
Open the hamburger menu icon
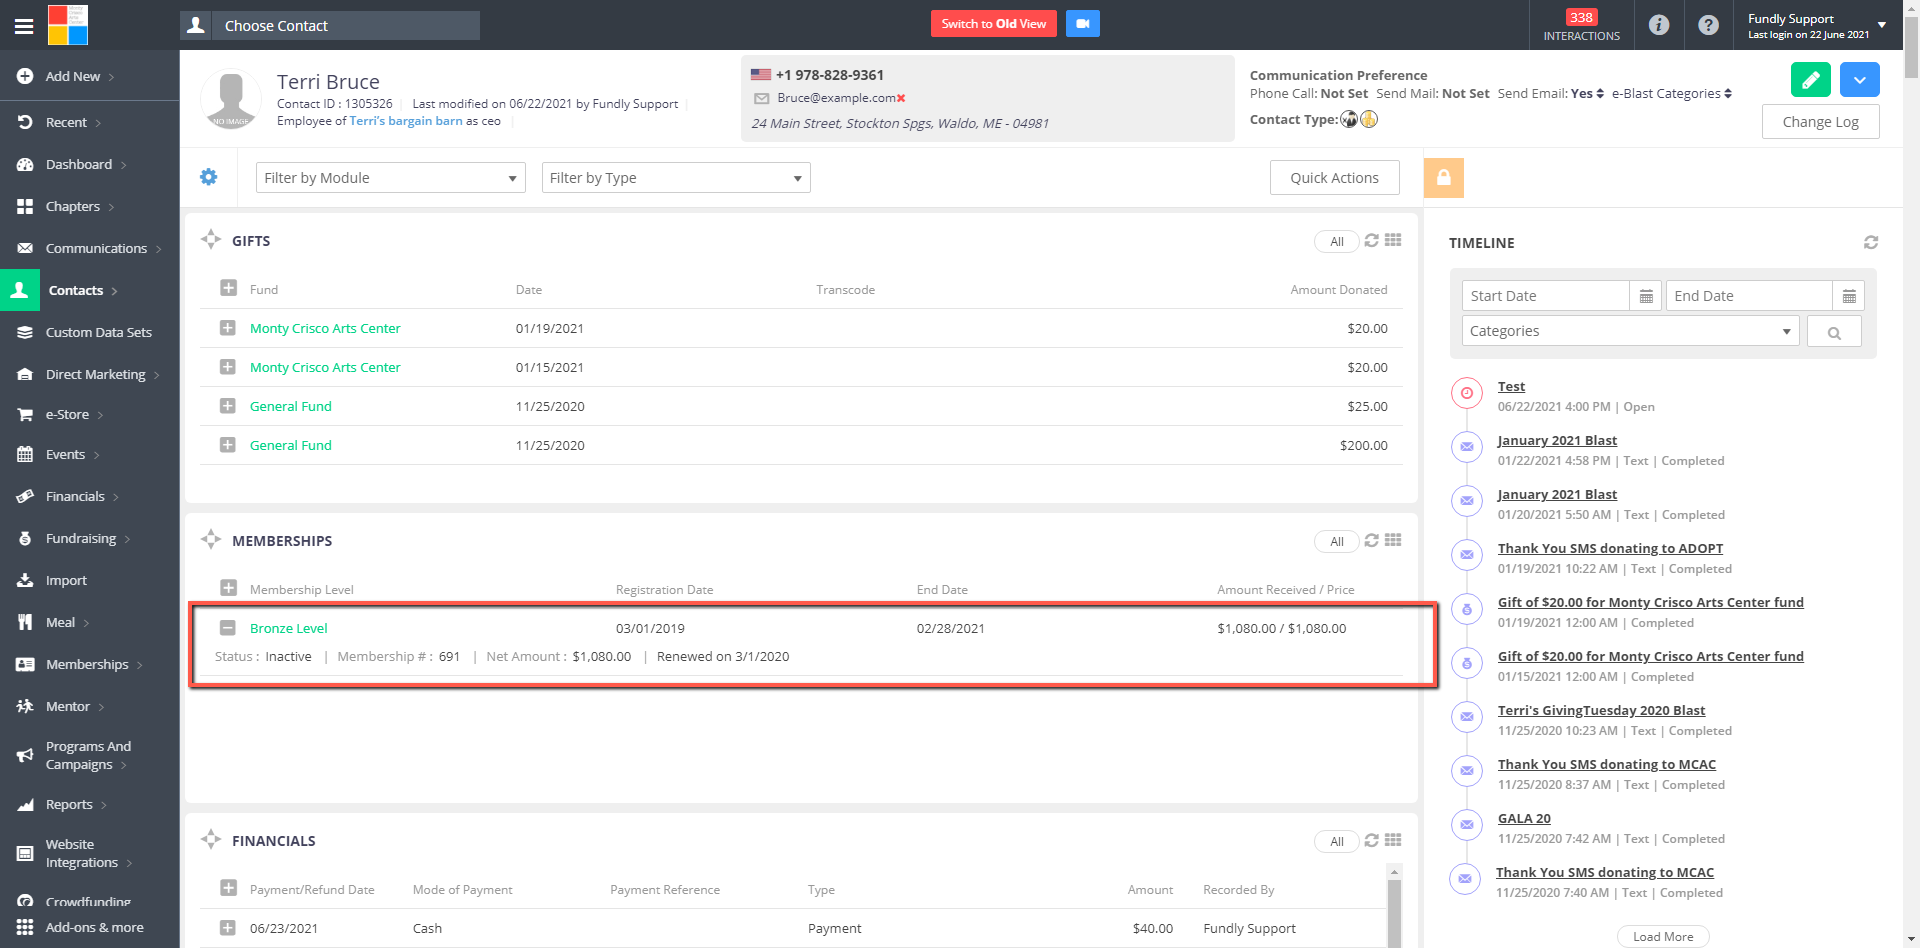click(x=24, y=26)
